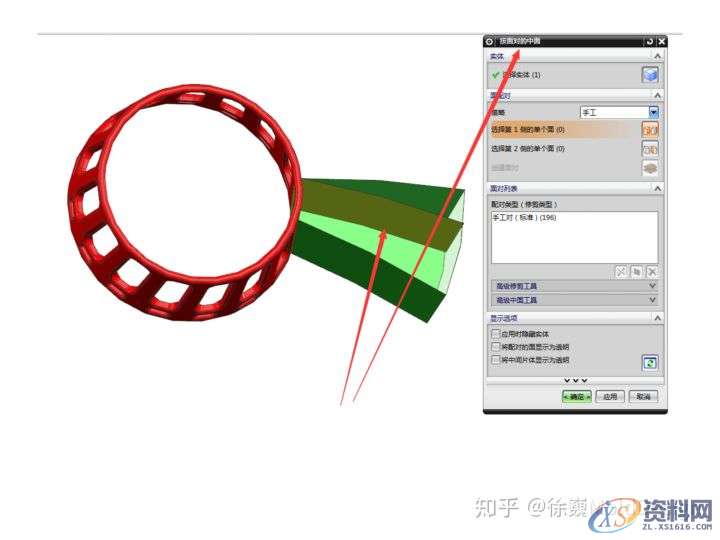Viewport: 720px width, 540px height.
Task: Collapse the 显示选项 section
Action: tap(657, 318)
